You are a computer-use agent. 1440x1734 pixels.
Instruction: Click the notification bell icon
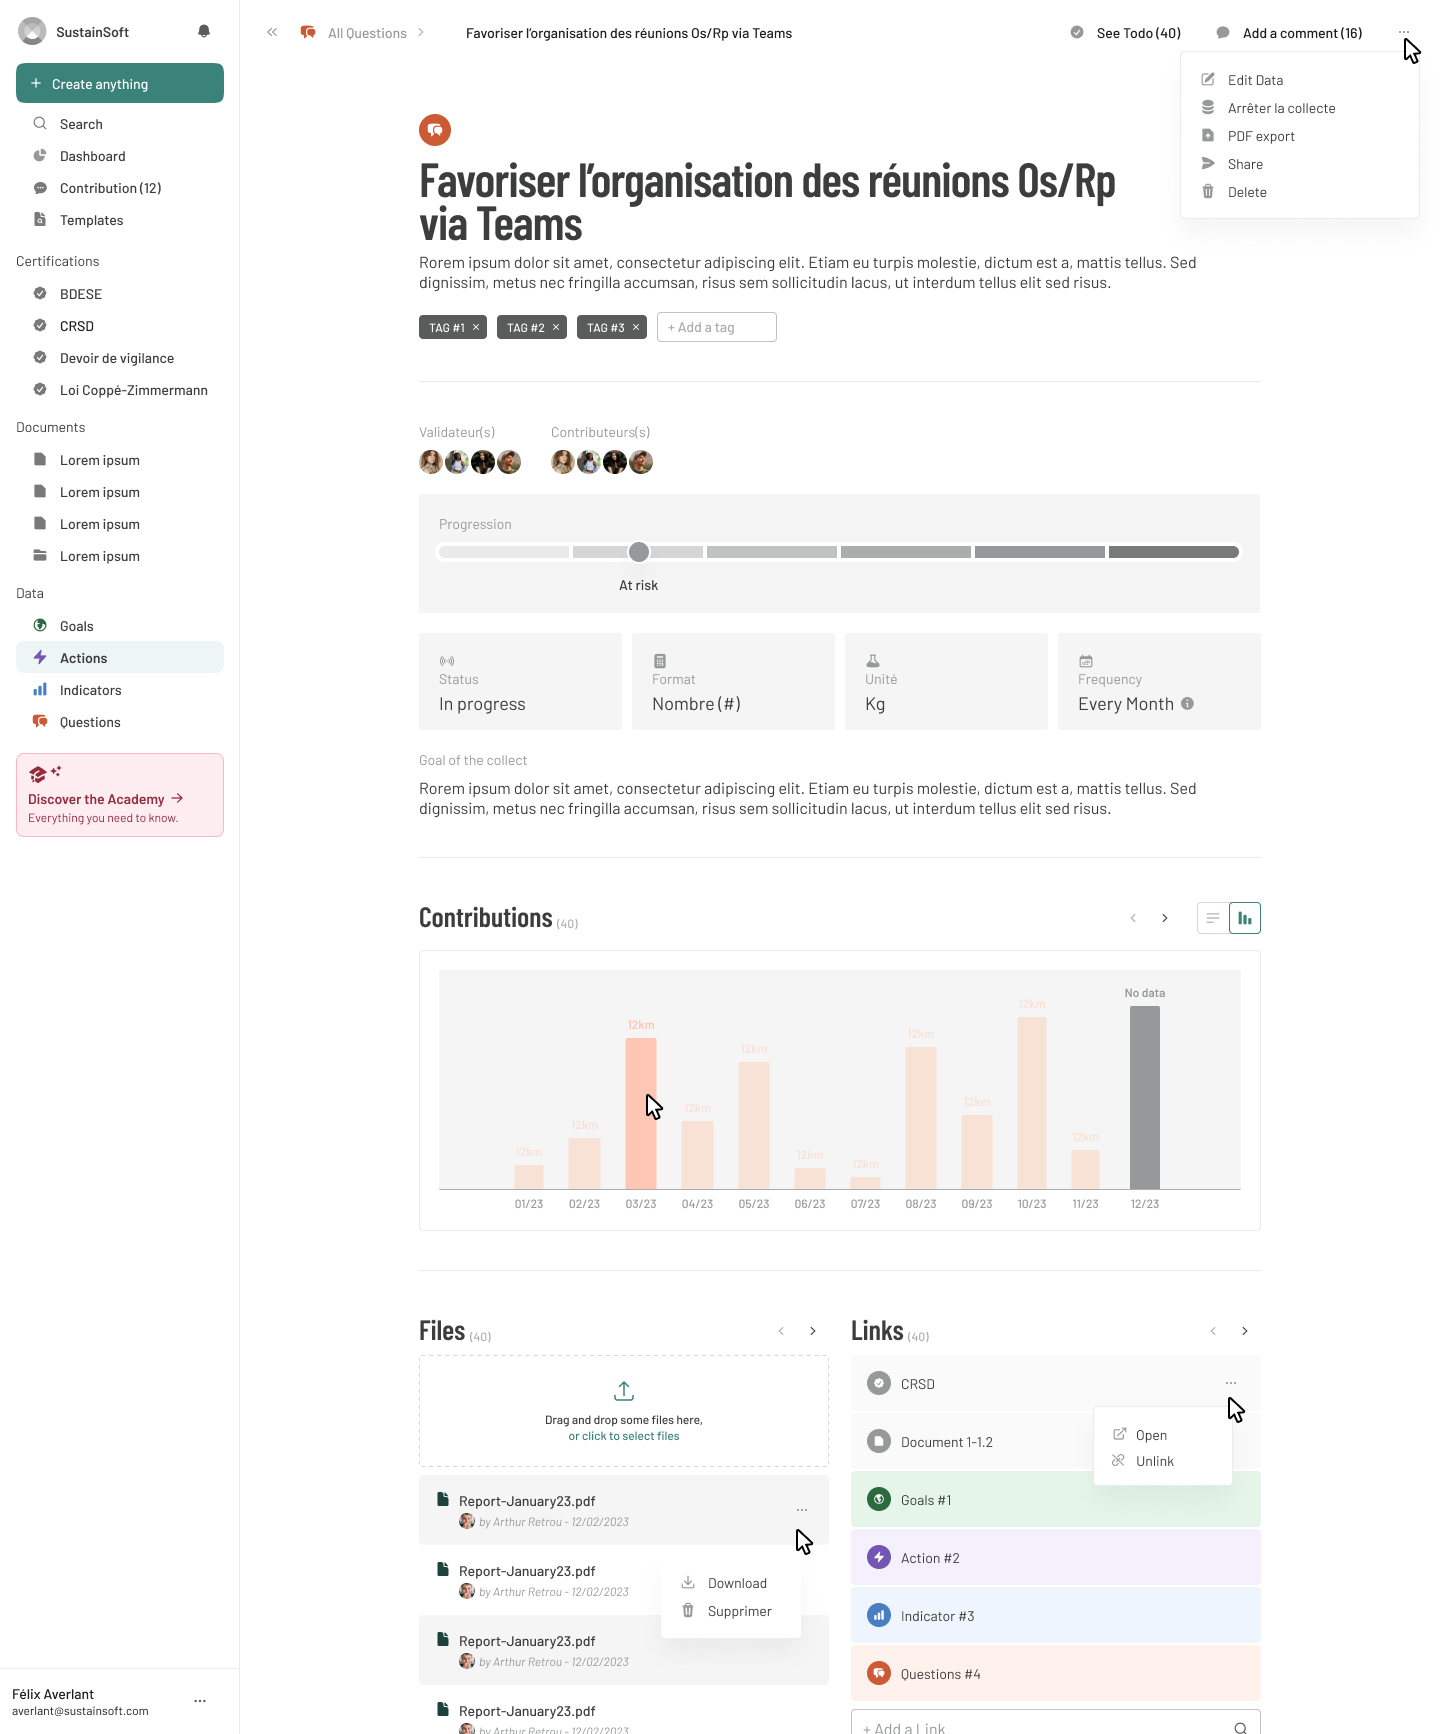[204, 32]
